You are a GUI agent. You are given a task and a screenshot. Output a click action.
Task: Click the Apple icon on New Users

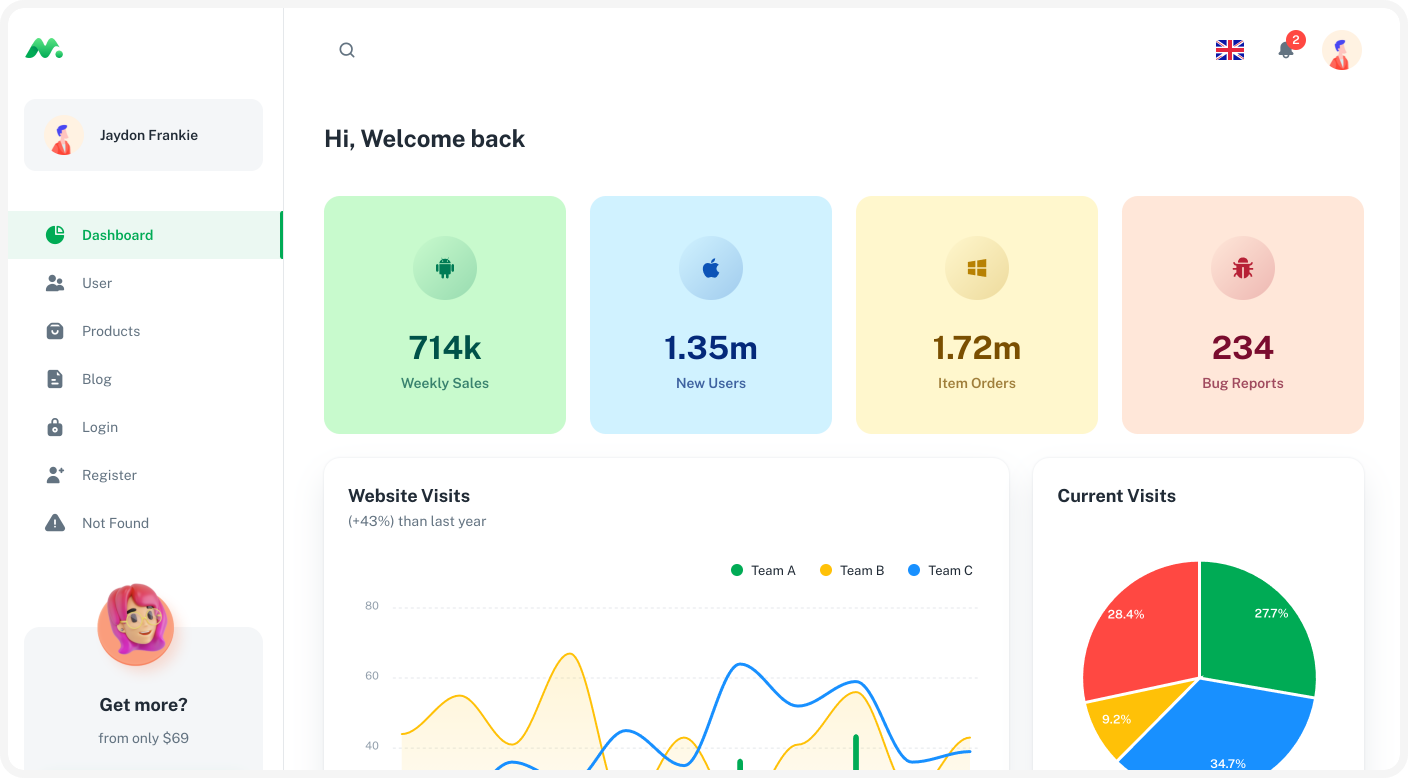point(711,268)
